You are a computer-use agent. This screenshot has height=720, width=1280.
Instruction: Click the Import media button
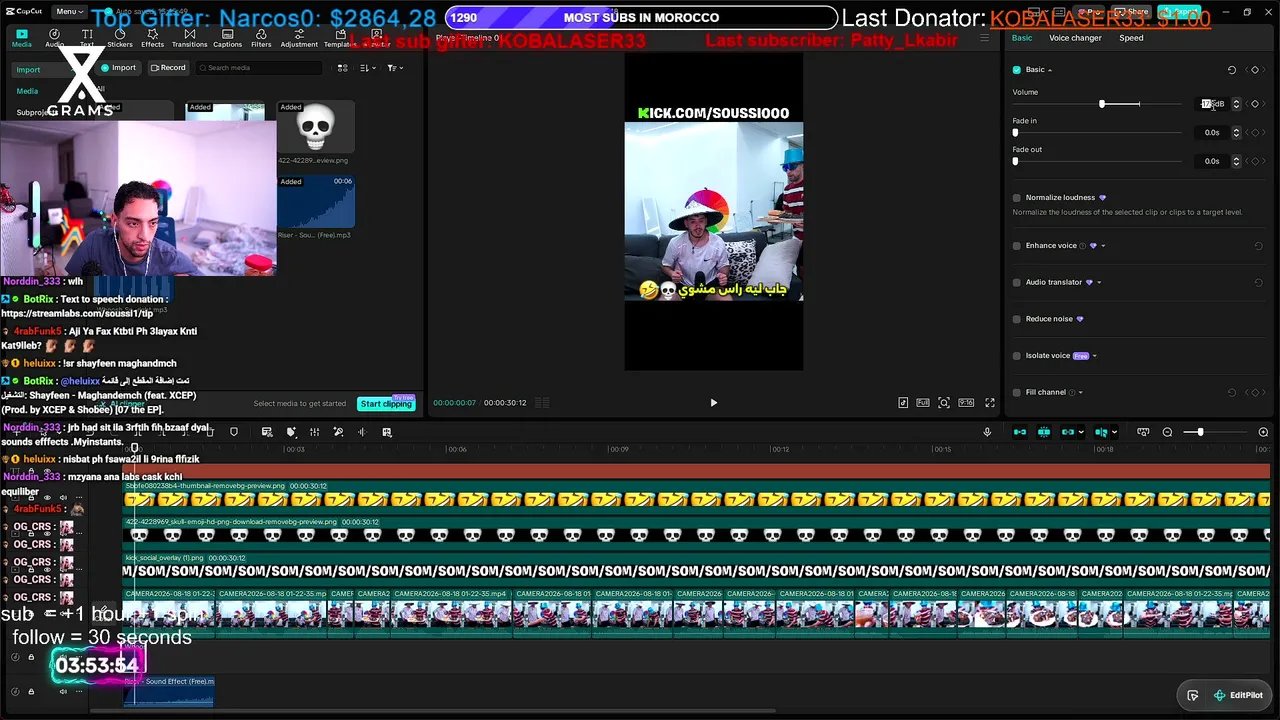pyautogui.click(x=118, y=68)
